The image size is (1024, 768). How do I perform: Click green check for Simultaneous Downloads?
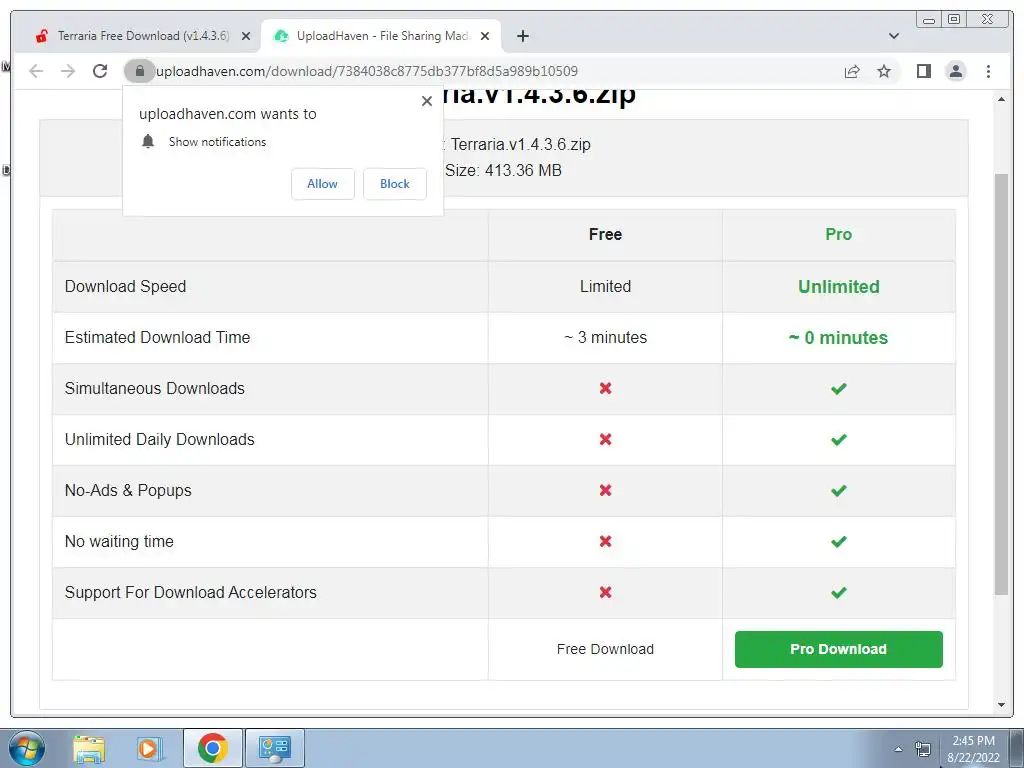click(839, 389)
